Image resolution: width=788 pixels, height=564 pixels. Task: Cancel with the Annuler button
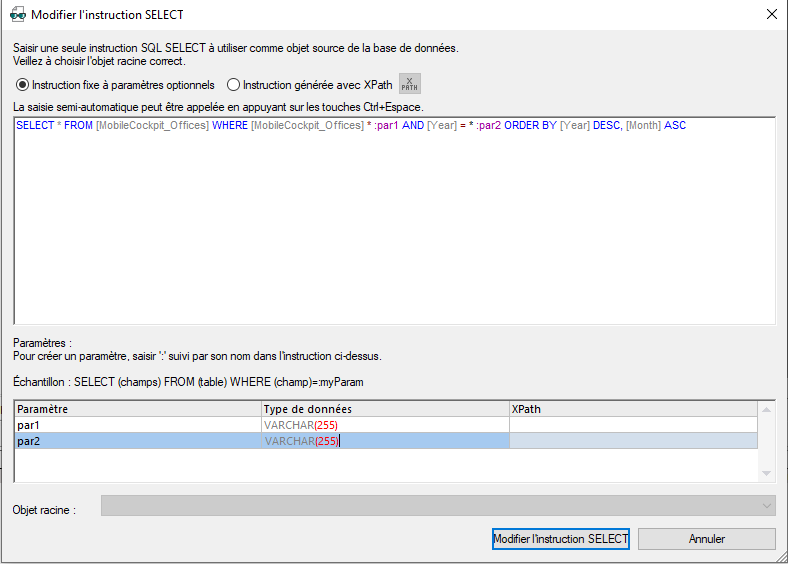pyautogui.click(x=706, y=539)
